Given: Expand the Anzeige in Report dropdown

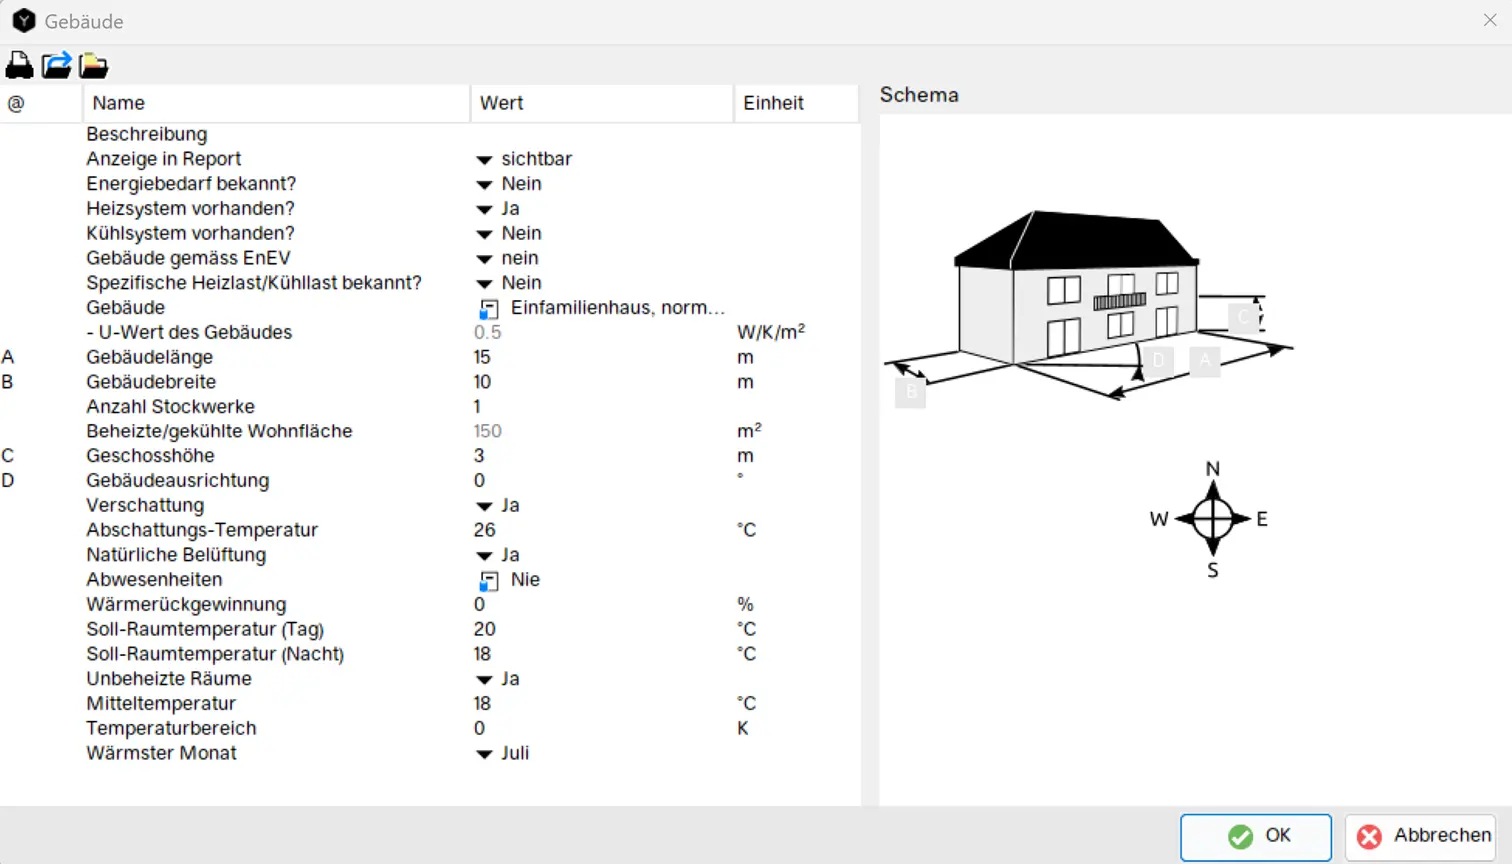Looking at the screenshot, I should tap(484, 160).
